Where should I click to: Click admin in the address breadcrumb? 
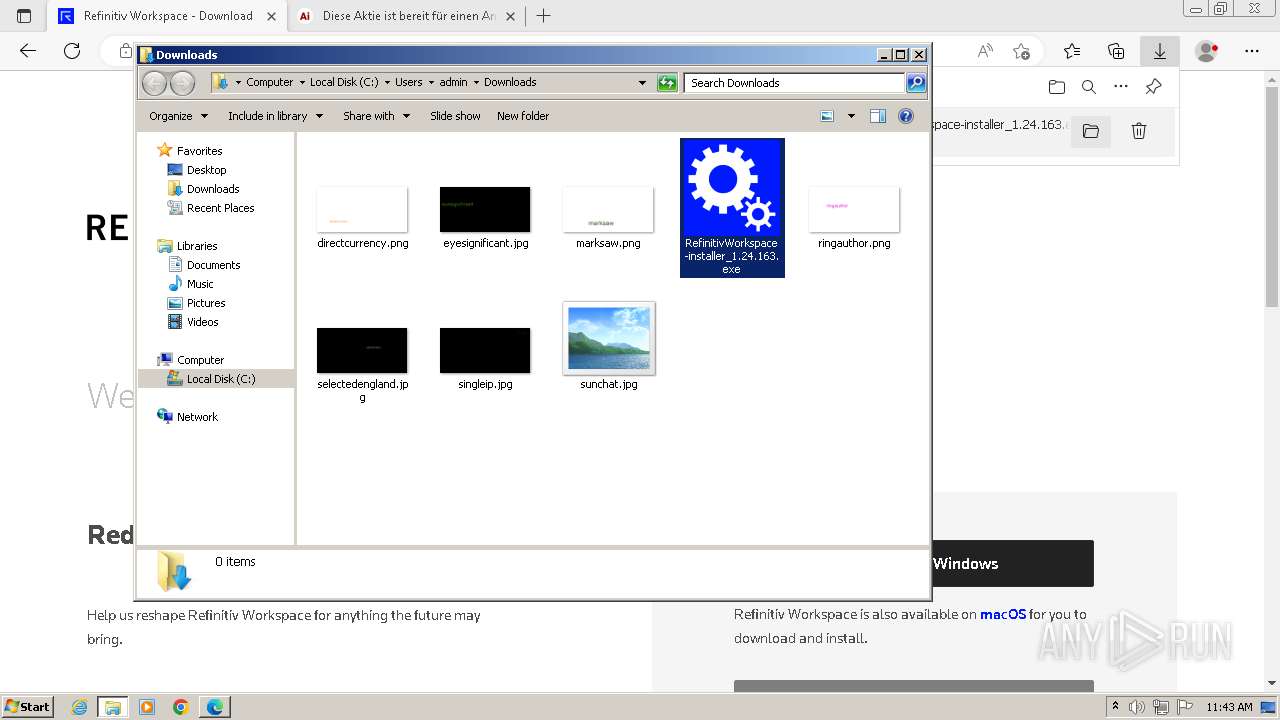[x=453, y=83]
